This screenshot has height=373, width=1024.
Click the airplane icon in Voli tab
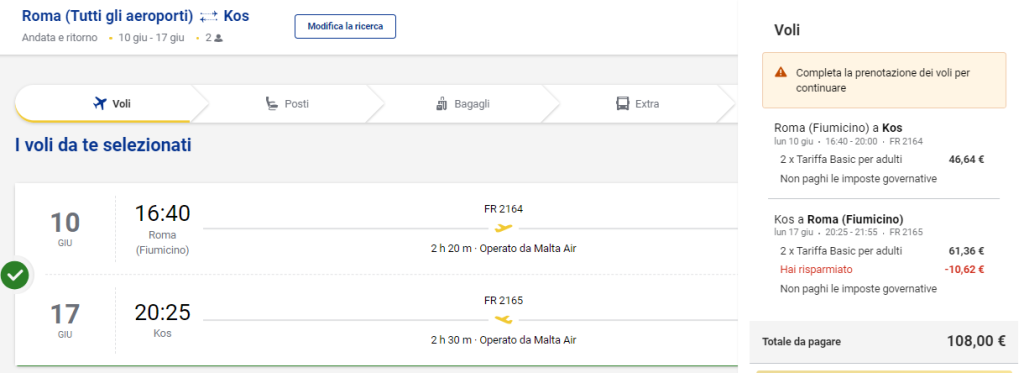tap(99, 103)
